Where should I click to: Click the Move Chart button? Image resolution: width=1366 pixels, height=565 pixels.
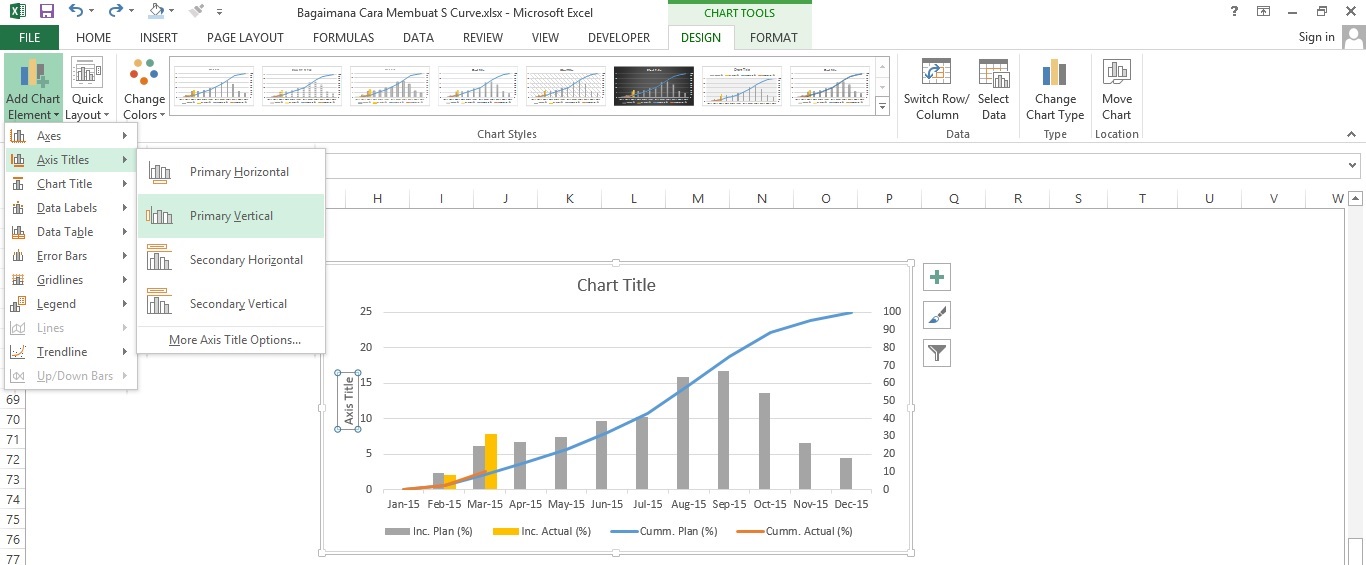coord(1116,88)
